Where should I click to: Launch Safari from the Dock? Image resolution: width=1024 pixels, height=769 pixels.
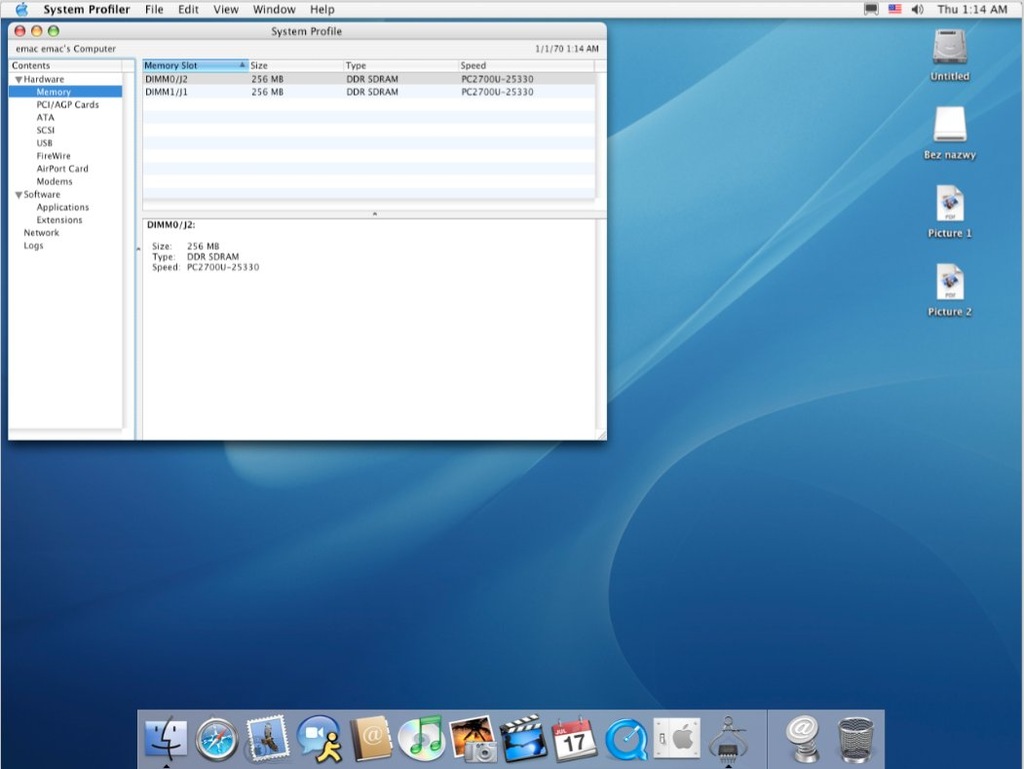click(217, 739)
